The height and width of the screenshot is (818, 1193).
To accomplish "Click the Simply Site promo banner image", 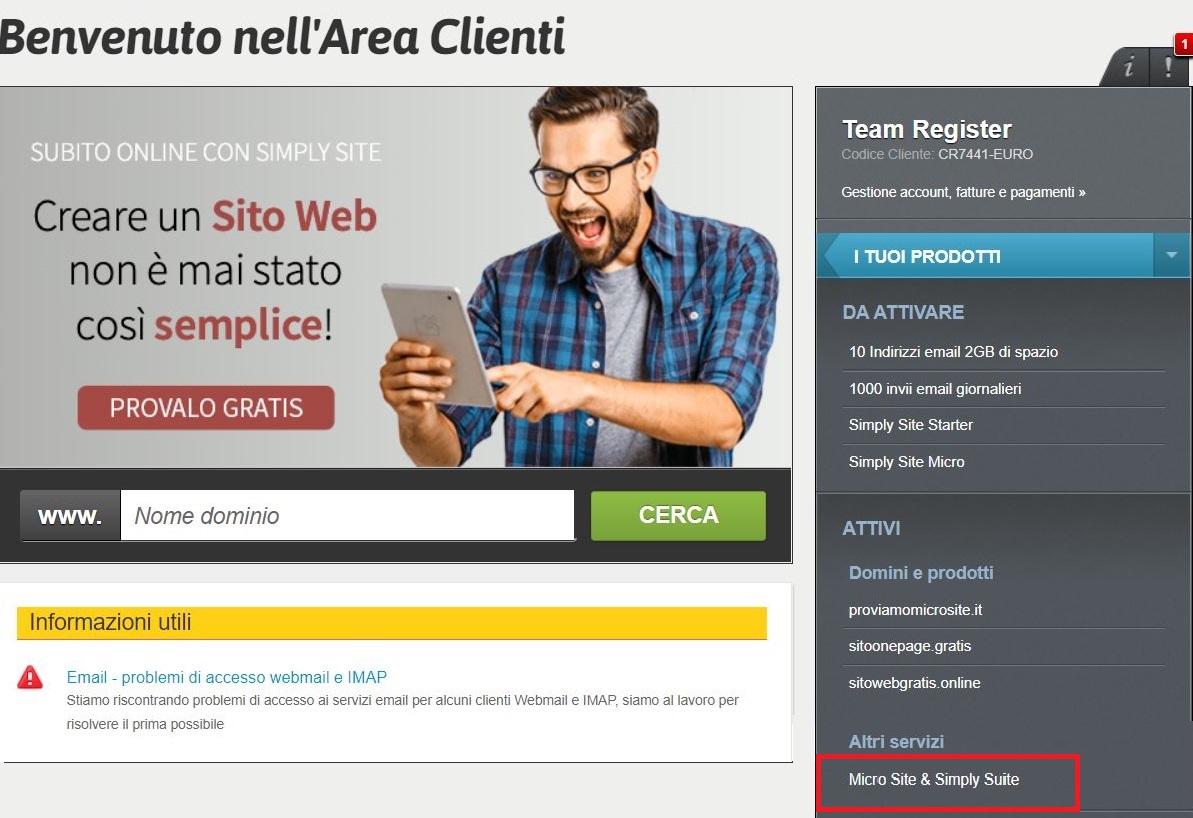I will pos(396,277).
